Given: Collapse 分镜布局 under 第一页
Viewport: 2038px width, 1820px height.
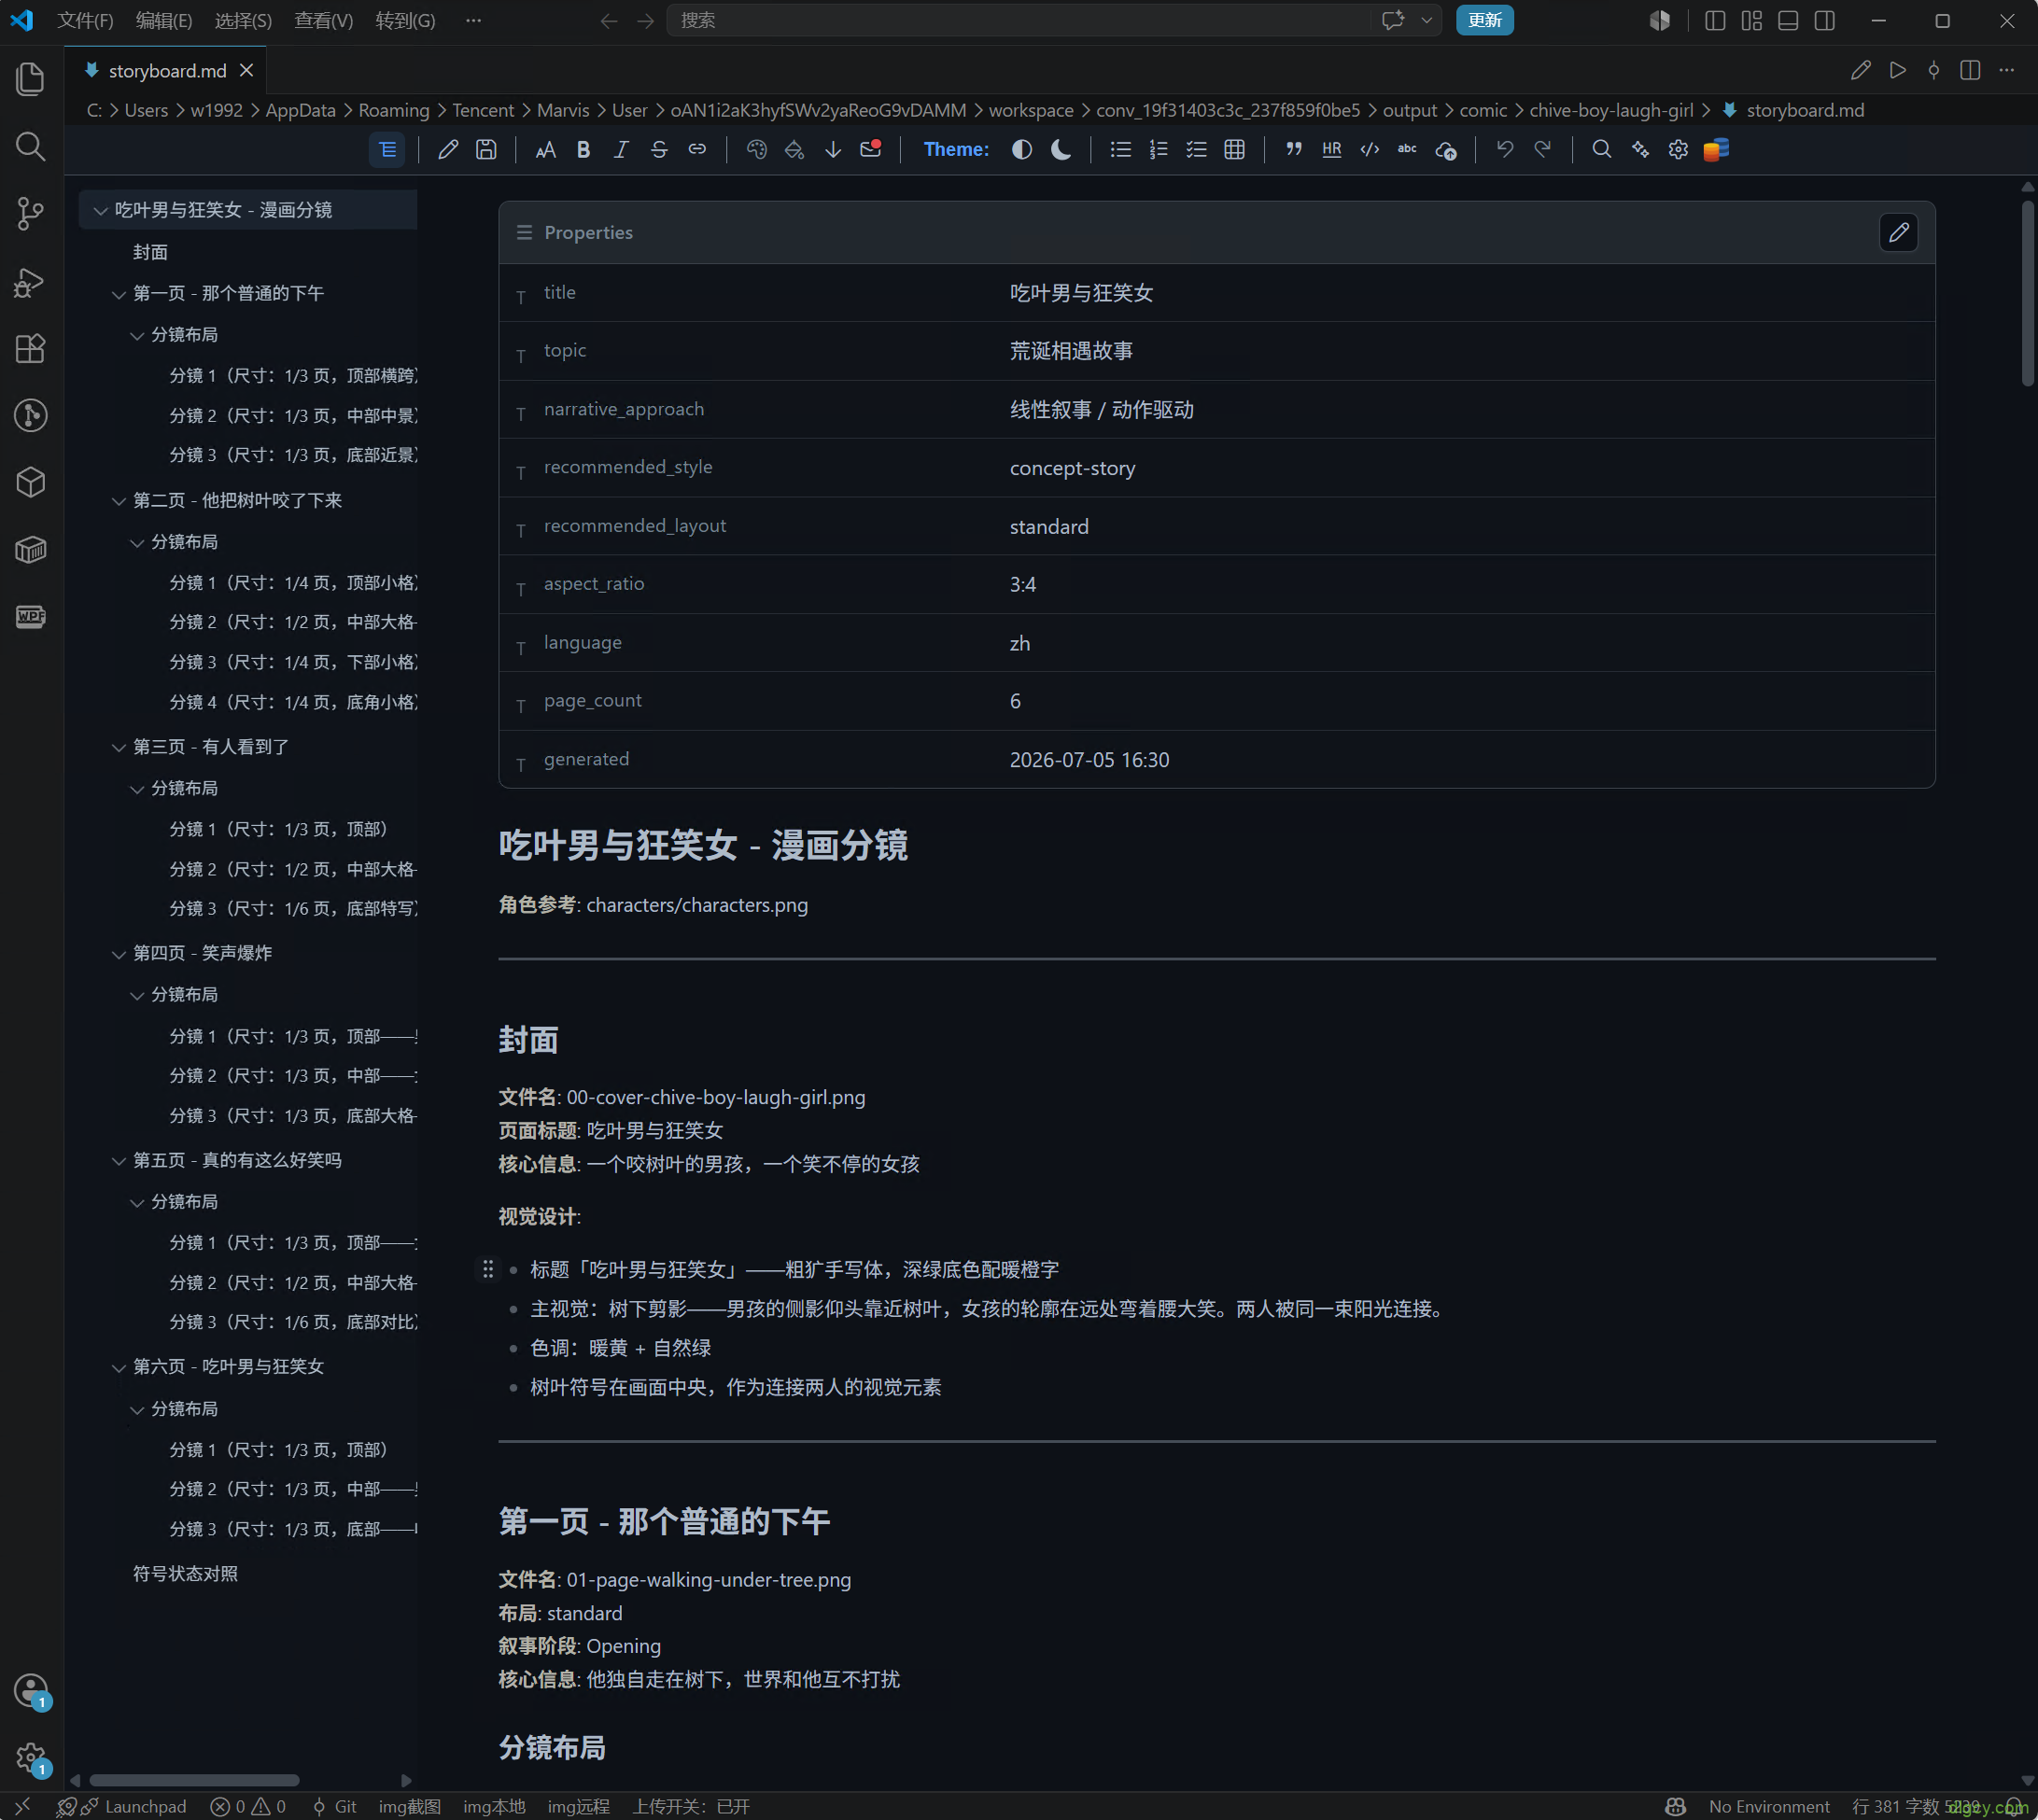Looking at the screenshot, I should 137,336.
